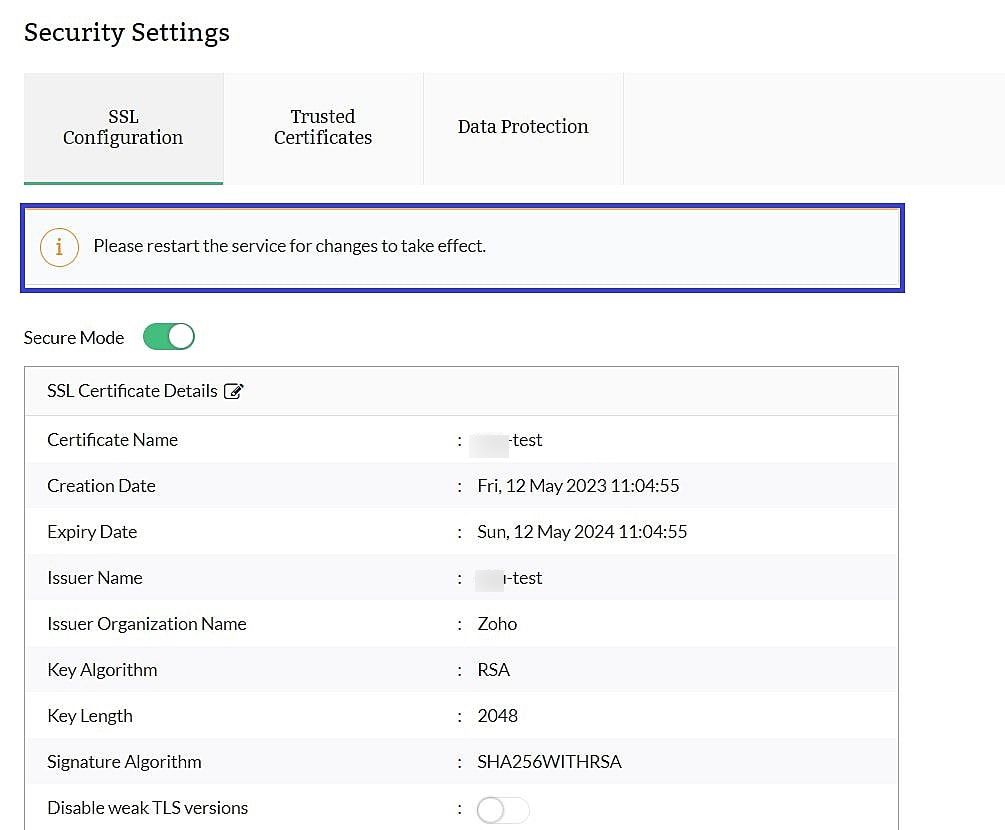Select the Issuer Name value ending in -test

pyautogui.click(x=509, y=578)
